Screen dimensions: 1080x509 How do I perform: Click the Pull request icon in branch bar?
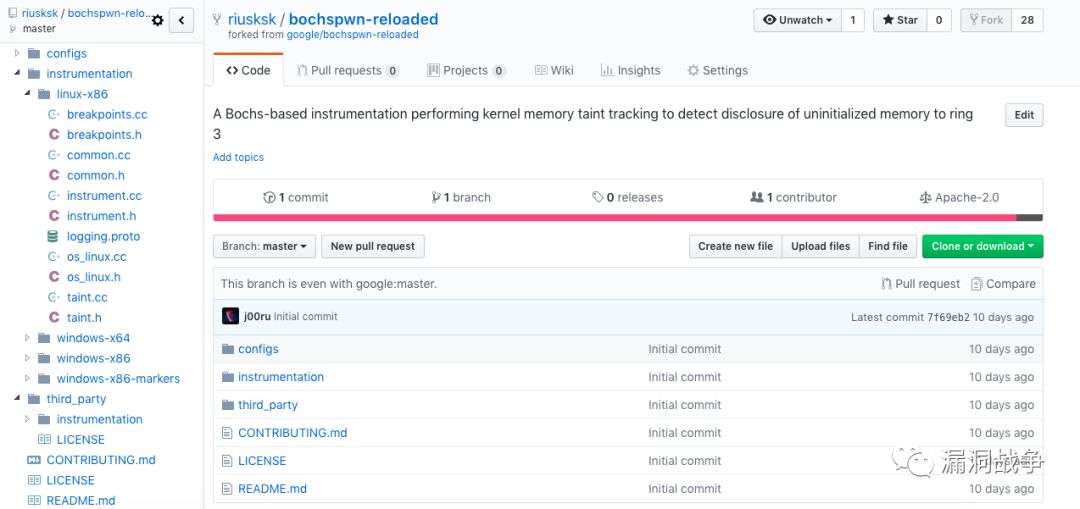pyautogui.click(x=886, y=284)
